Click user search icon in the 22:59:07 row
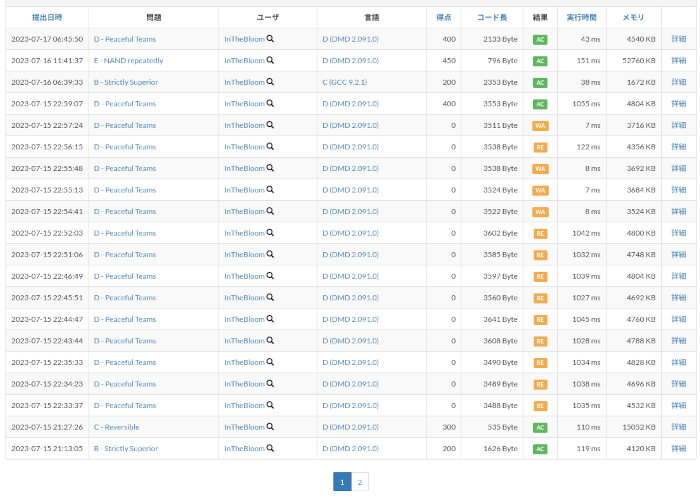This screenshot has height=503, width=700. pos(270,103)
